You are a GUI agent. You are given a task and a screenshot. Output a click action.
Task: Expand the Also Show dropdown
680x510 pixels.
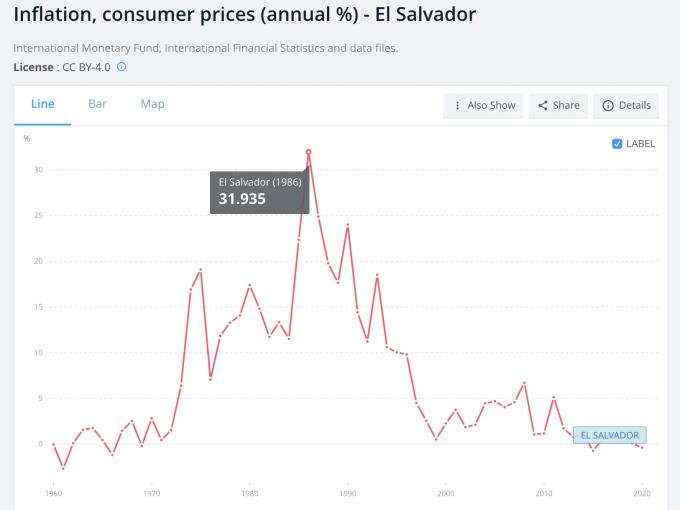483,105
